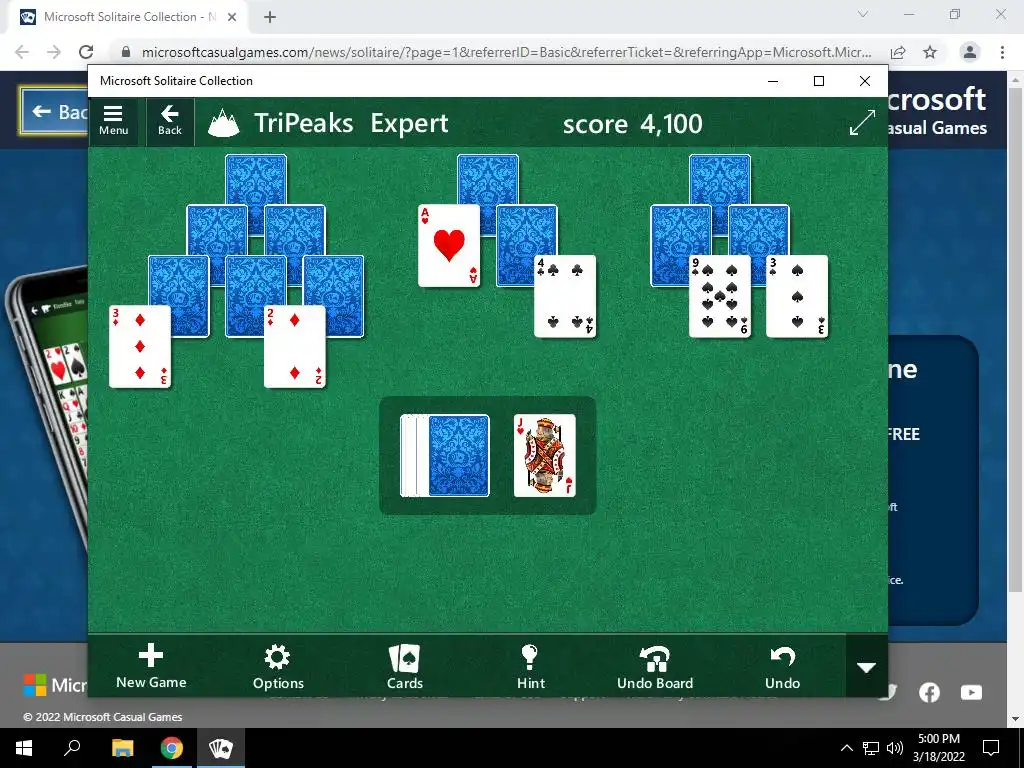This screenshot has width=1024, height=768.
Task: Navigate back in Chrome browser
Action: coord(22,52)
